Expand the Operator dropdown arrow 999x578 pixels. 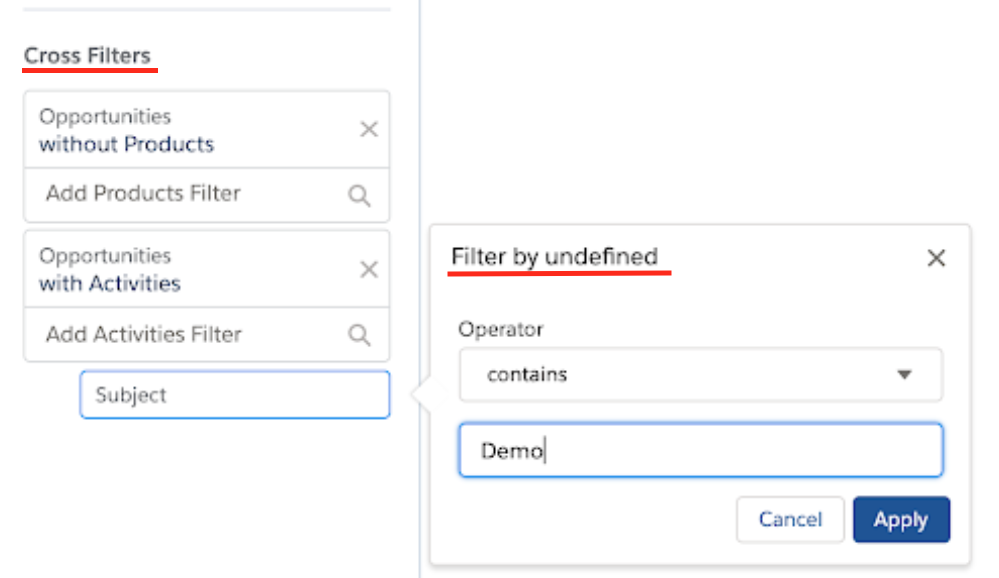(x=904, y=375)
